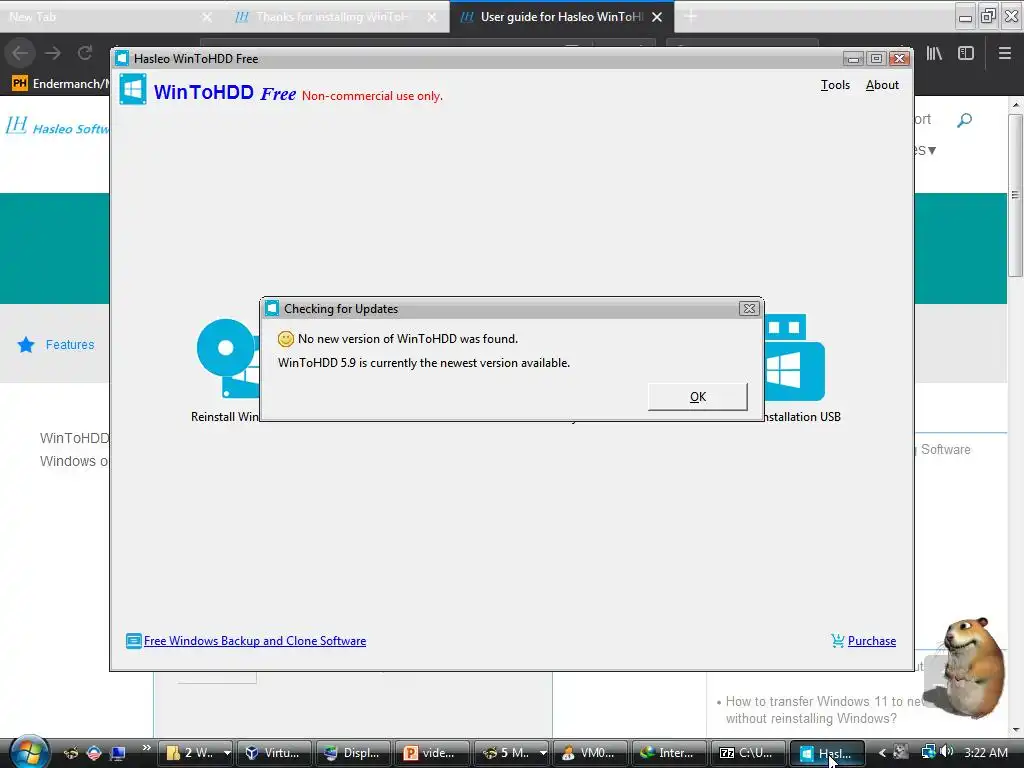The image size is (1024, 768).
Task: Click the Hasleo Software logo on webpage
Action: [57, 126]
